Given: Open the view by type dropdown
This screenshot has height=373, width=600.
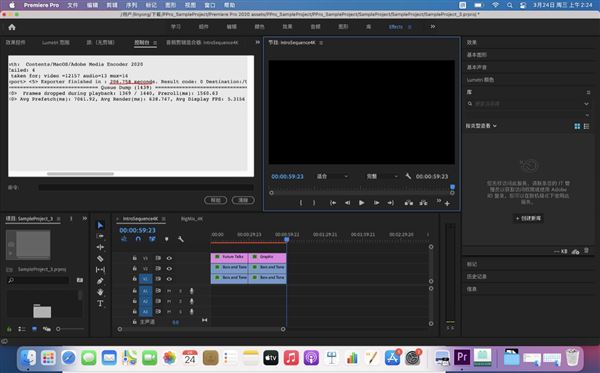Looking at the screenshot, I should click(481, 126).
